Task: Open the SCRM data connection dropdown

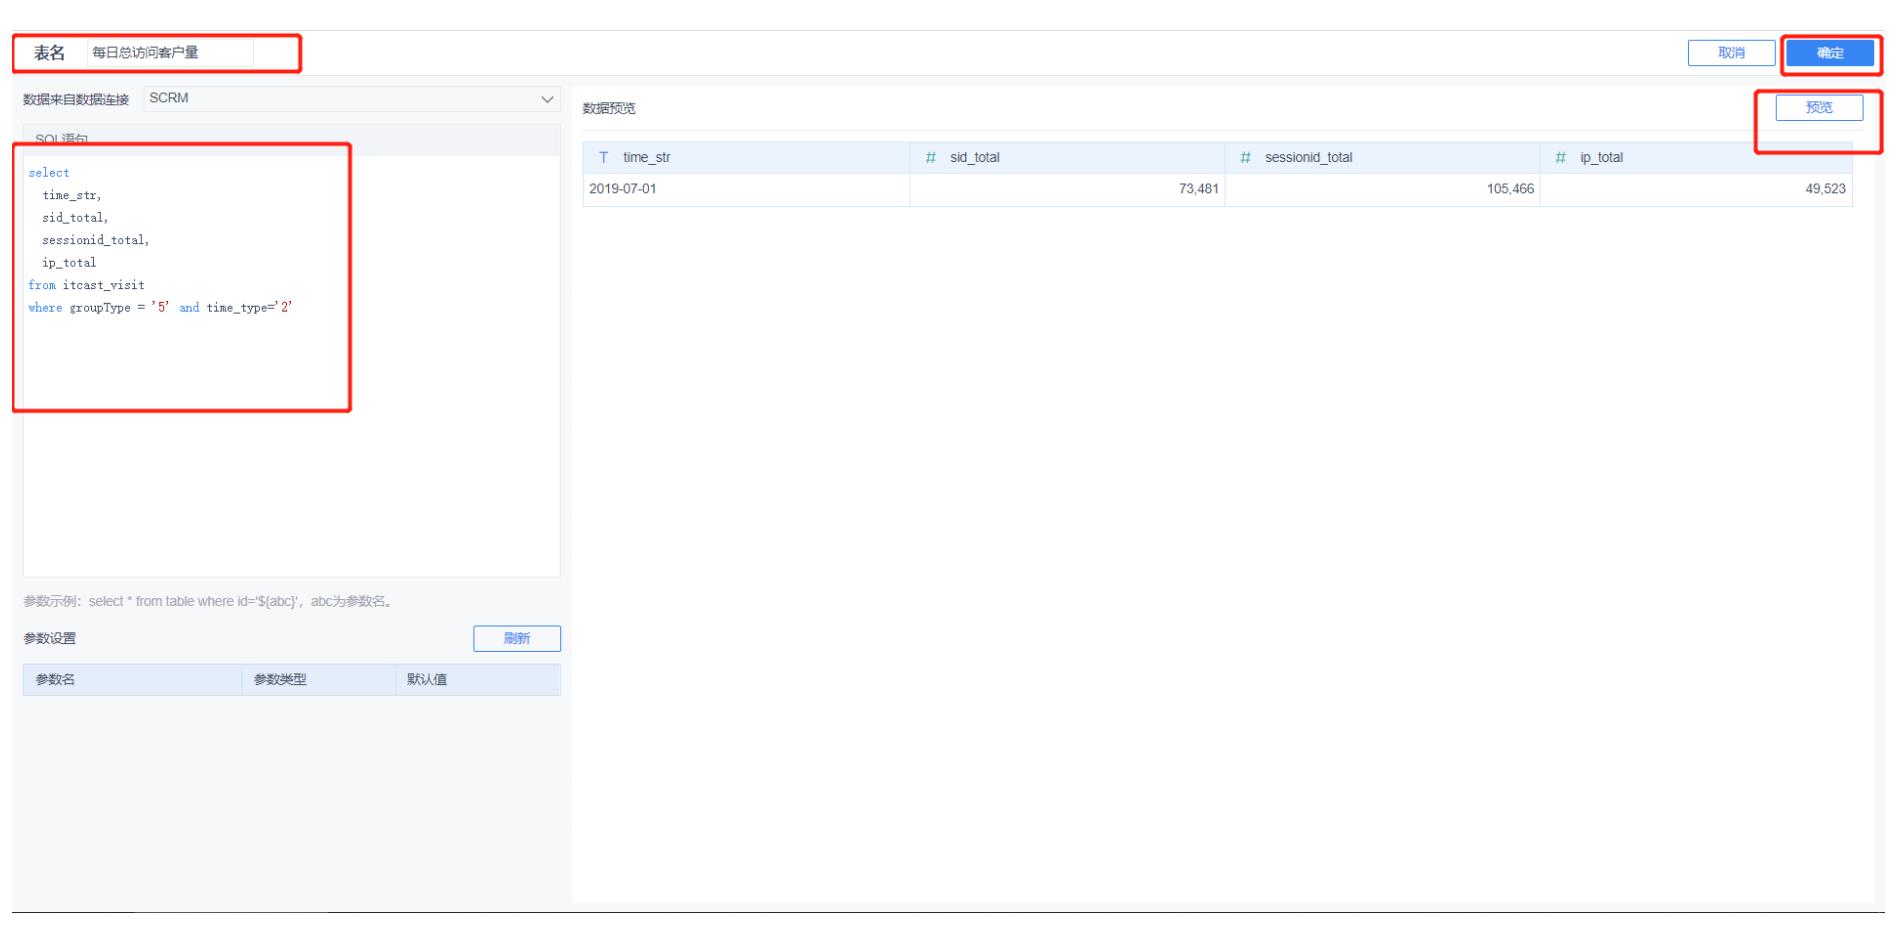Action: tap(351, 99)
